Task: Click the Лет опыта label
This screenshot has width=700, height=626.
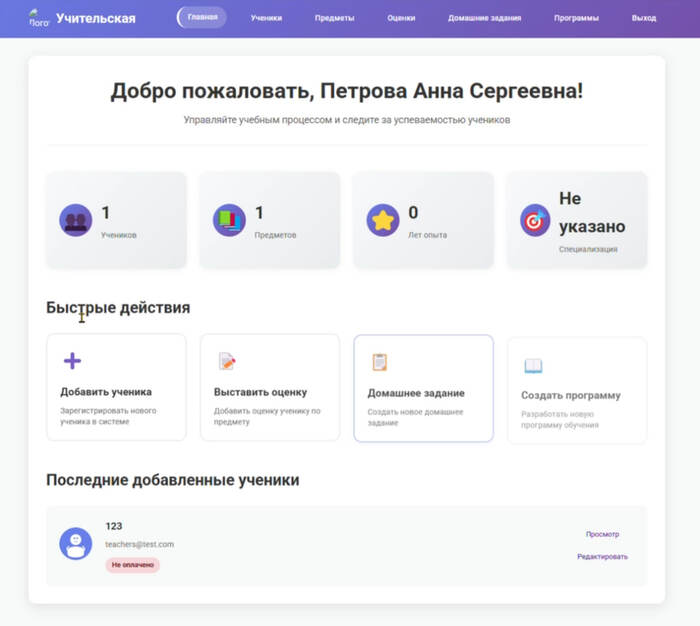Action: click(427, 235)
